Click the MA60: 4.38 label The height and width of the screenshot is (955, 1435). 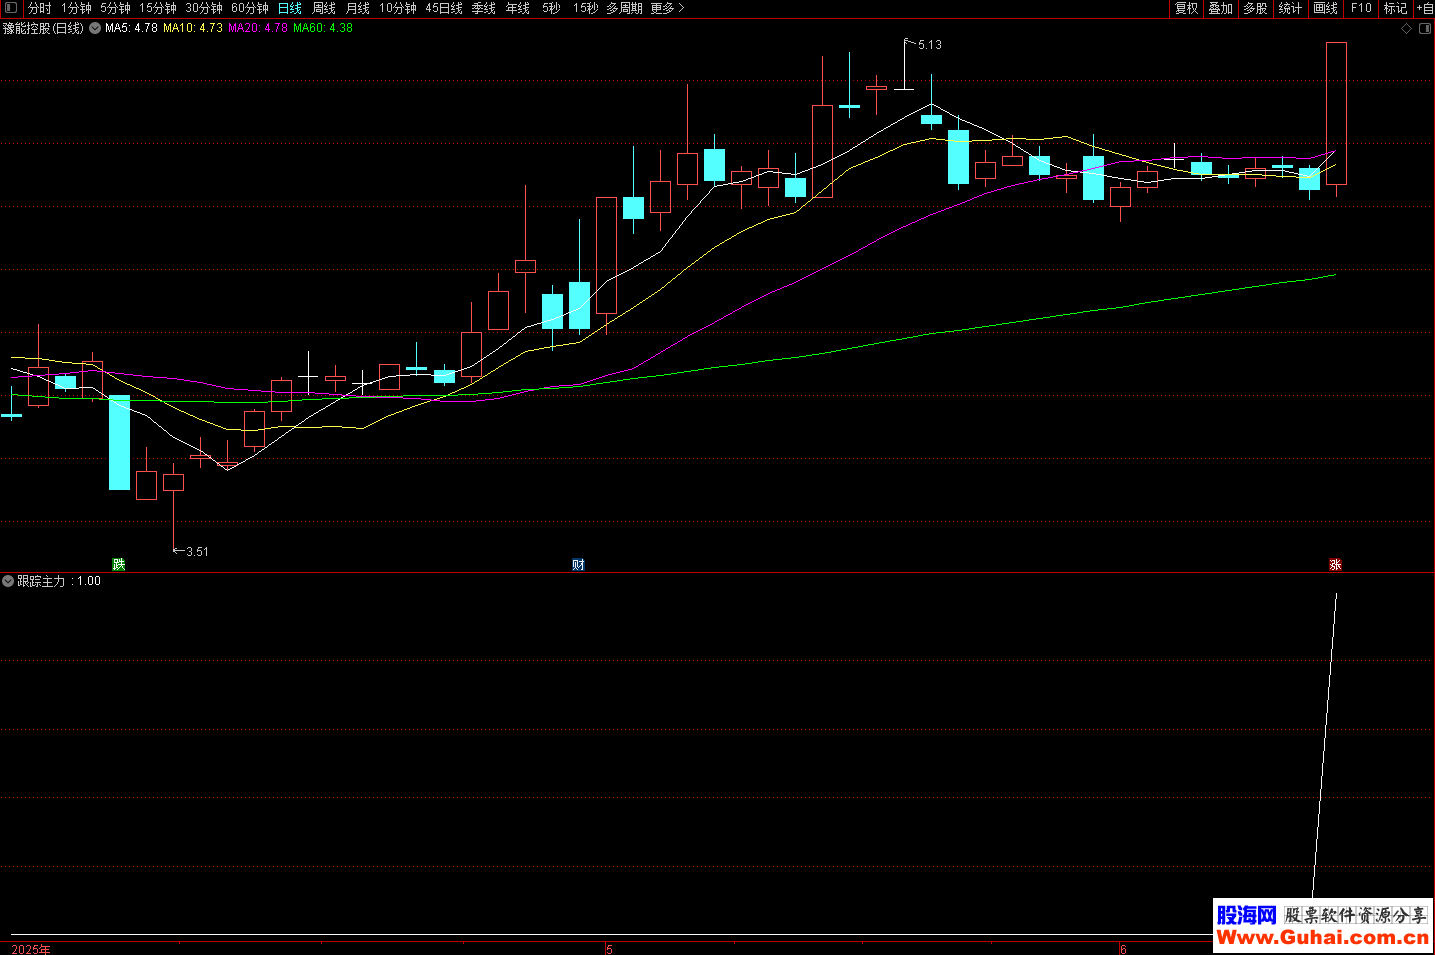(x=323, y=28)
